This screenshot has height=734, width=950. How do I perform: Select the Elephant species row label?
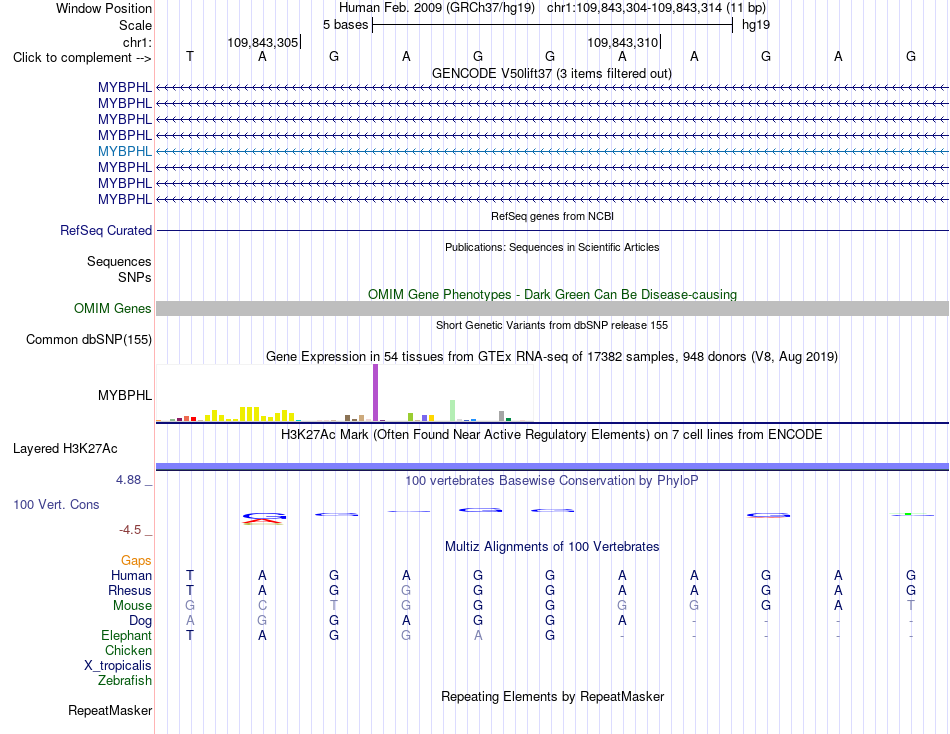[x=126, y=635]
